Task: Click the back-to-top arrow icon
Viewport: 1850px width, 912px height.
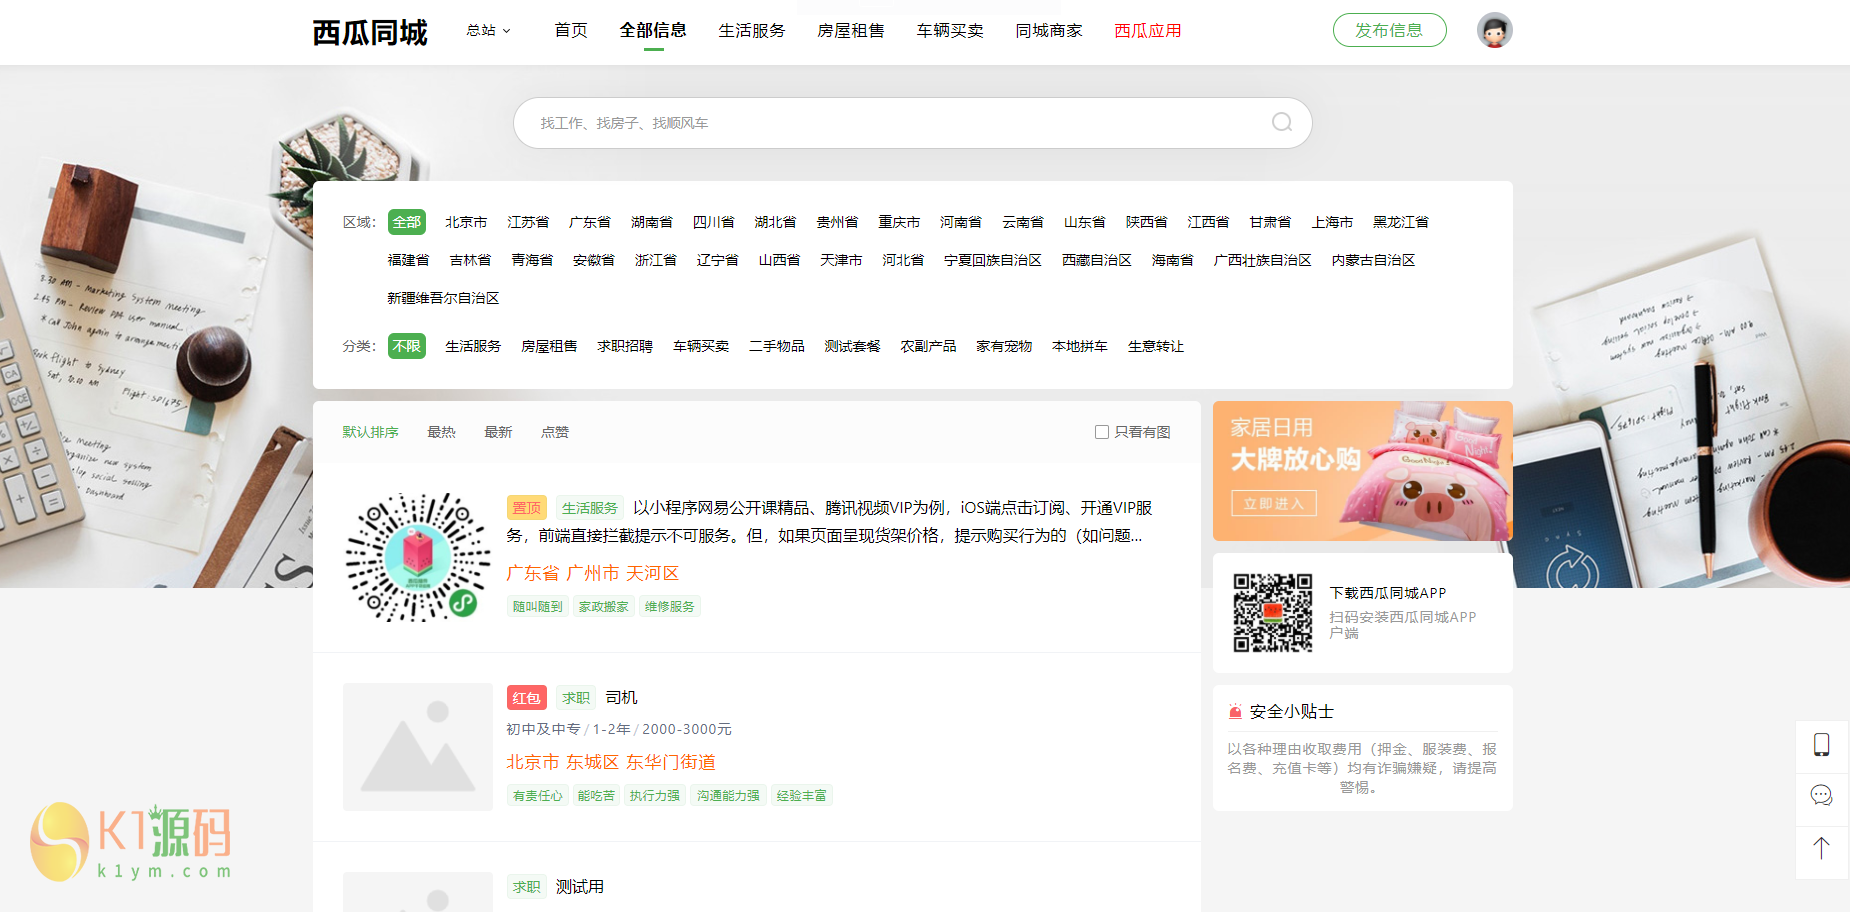Action: (1821, 849)
